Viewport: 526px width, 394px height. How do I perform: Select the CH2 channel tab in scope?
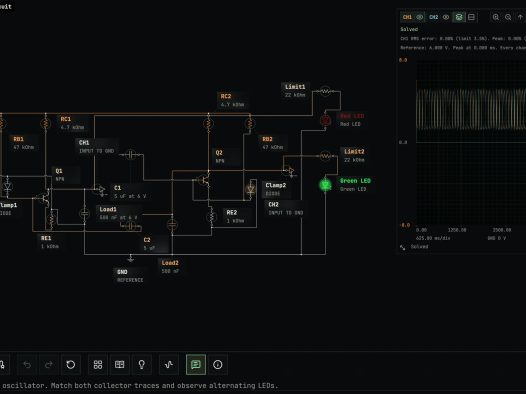433,17
